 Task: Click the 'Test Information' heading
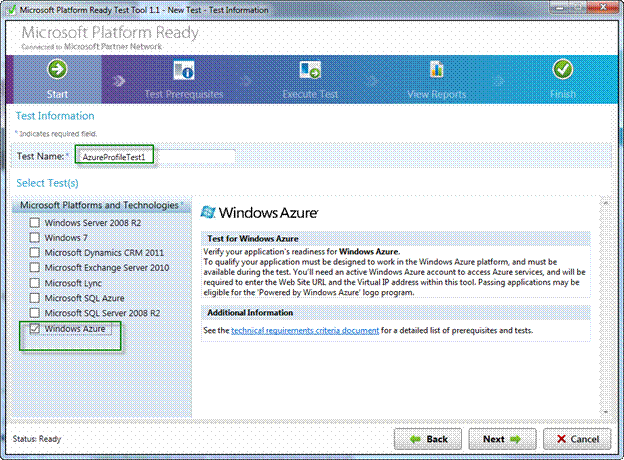[55, 116]
